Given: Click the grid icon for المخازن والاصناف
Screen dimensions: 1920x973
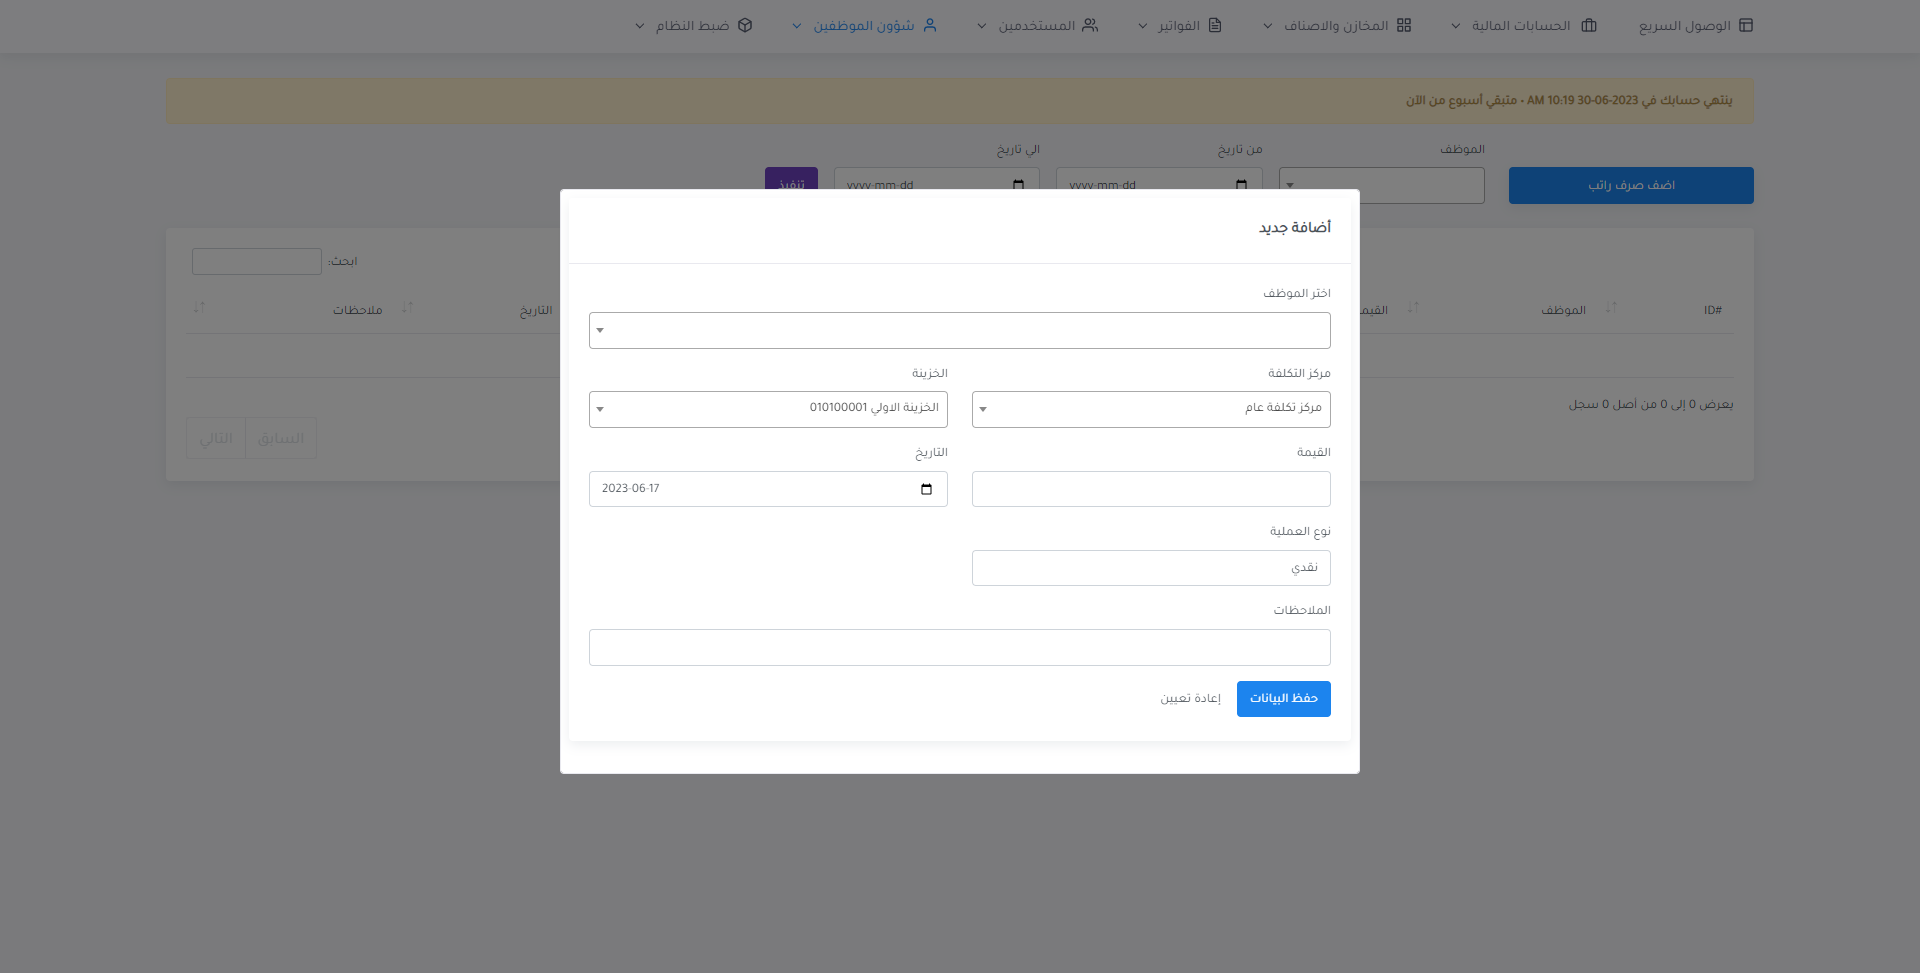Looking at the screenshot, I should [1404, 25].
